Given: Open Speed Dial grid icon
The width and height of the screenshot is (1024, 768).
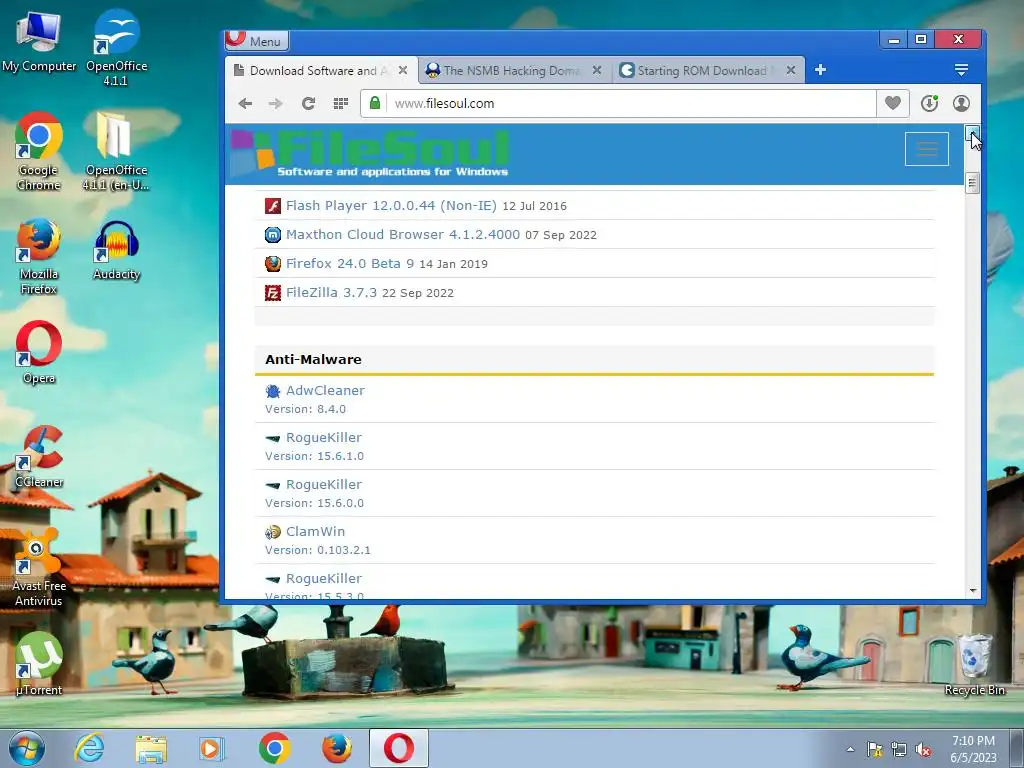Looking at the screenshot, I should click(340, 103).
